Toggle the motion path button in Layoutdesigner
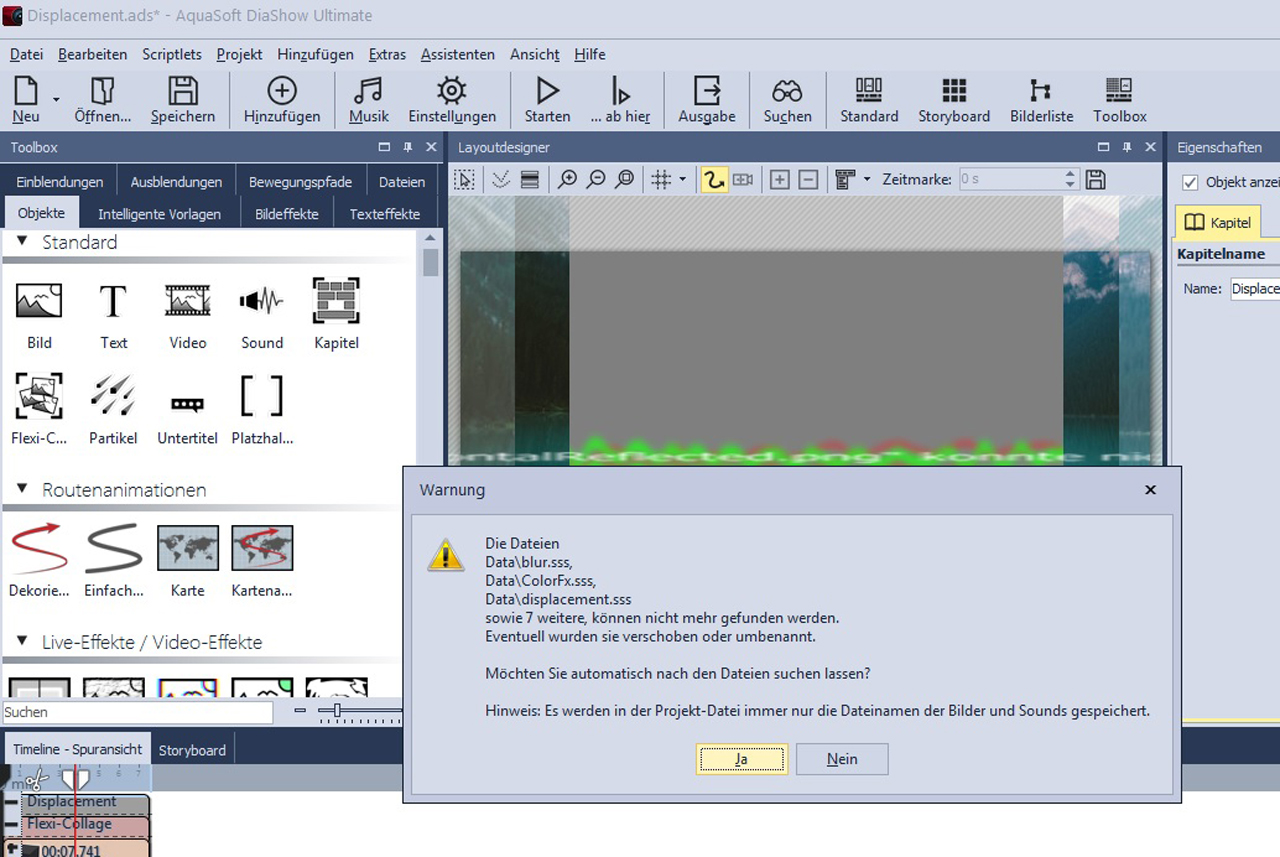This screenshot has width=1280, height=857. click(x=713, y=180)
